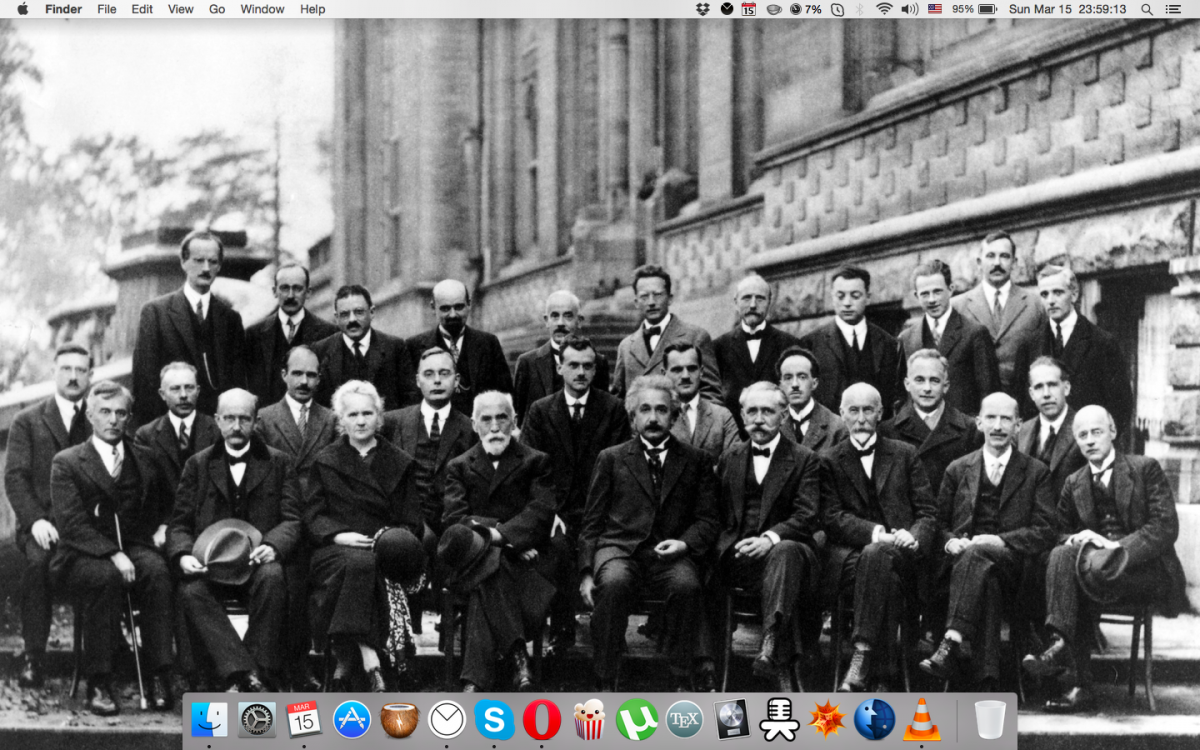The image size is (1200, 750).
Task: Click the date and time Sun Mar 15
Action: click(1067, 9)
